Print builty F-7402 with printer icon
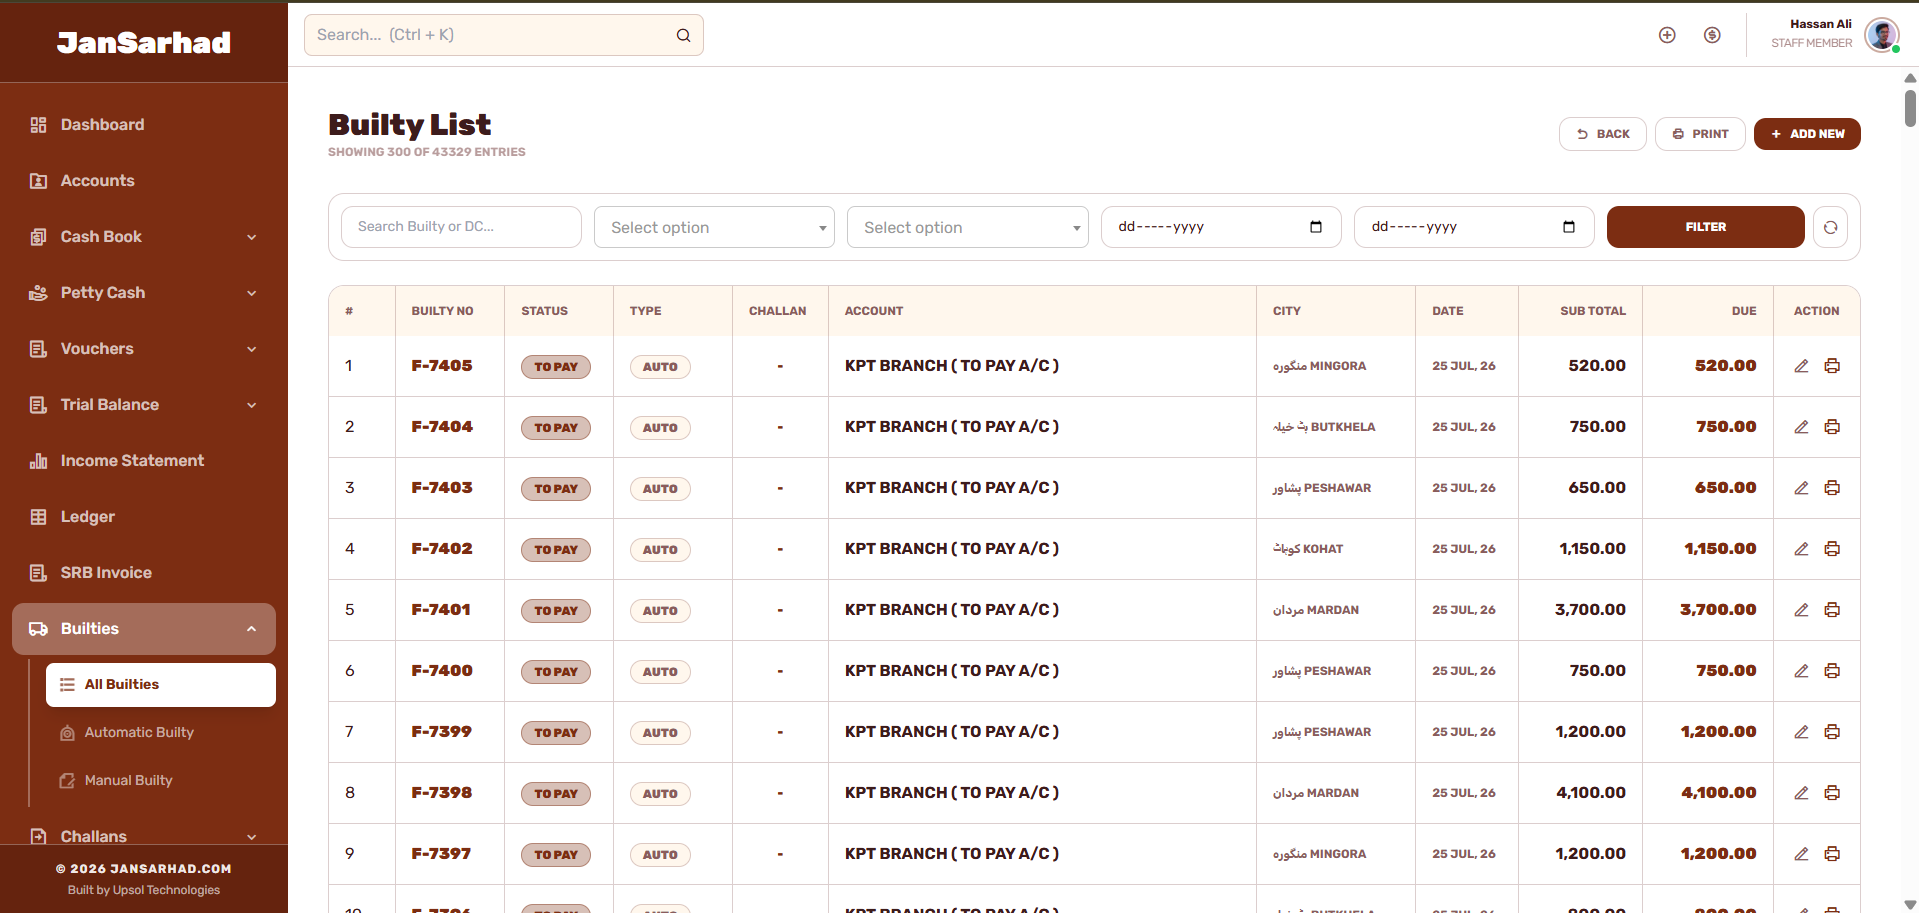Image resolution: width=1919 pixels, height=913 pixels. click(1832, 549)
